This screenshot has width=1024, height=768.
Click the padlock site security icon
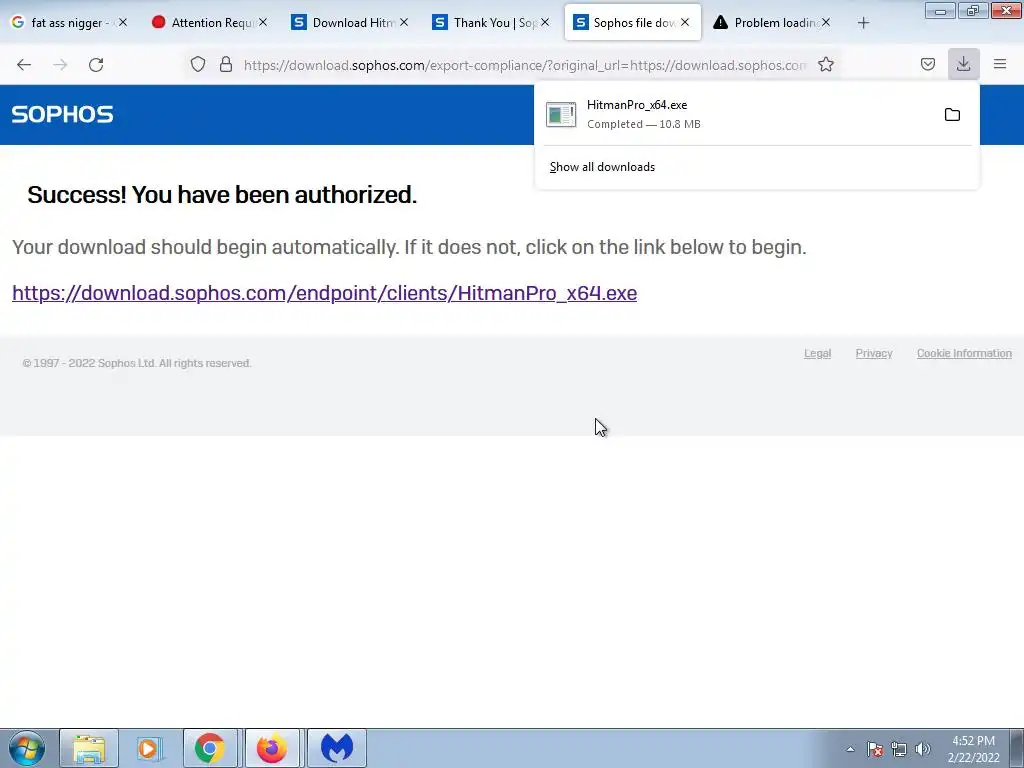226,64
